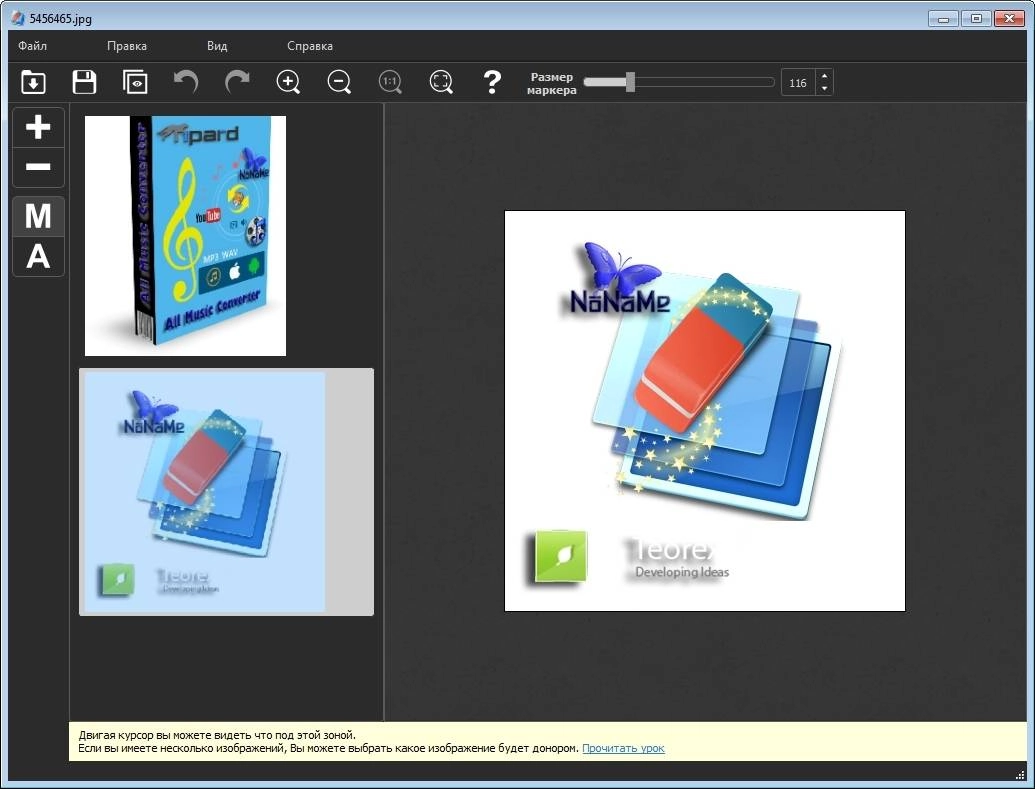Image resolution: width=1035 pixels, height=789 pixels.
Task: Click the minus remove image button
Action: coord(38,167)
